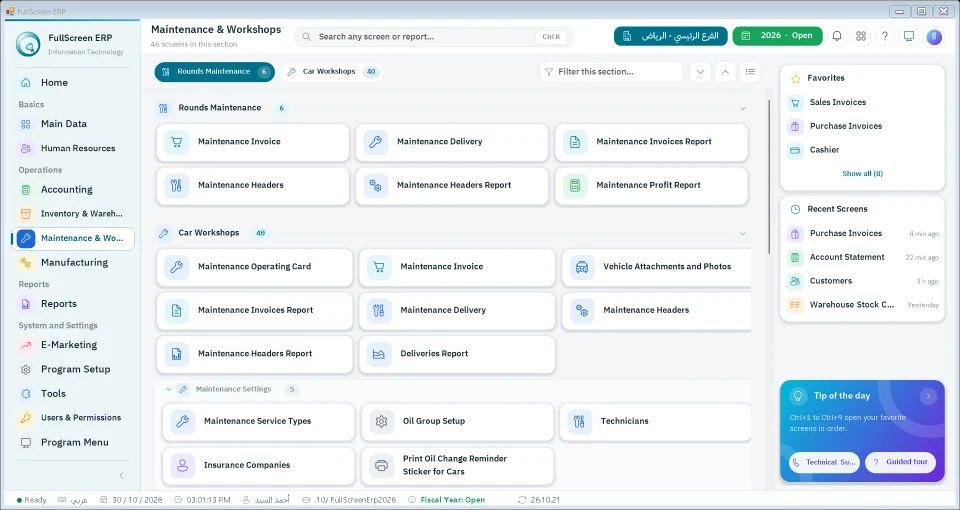
Task: Open Customers from Recent Screens
Action: [862, 281]
